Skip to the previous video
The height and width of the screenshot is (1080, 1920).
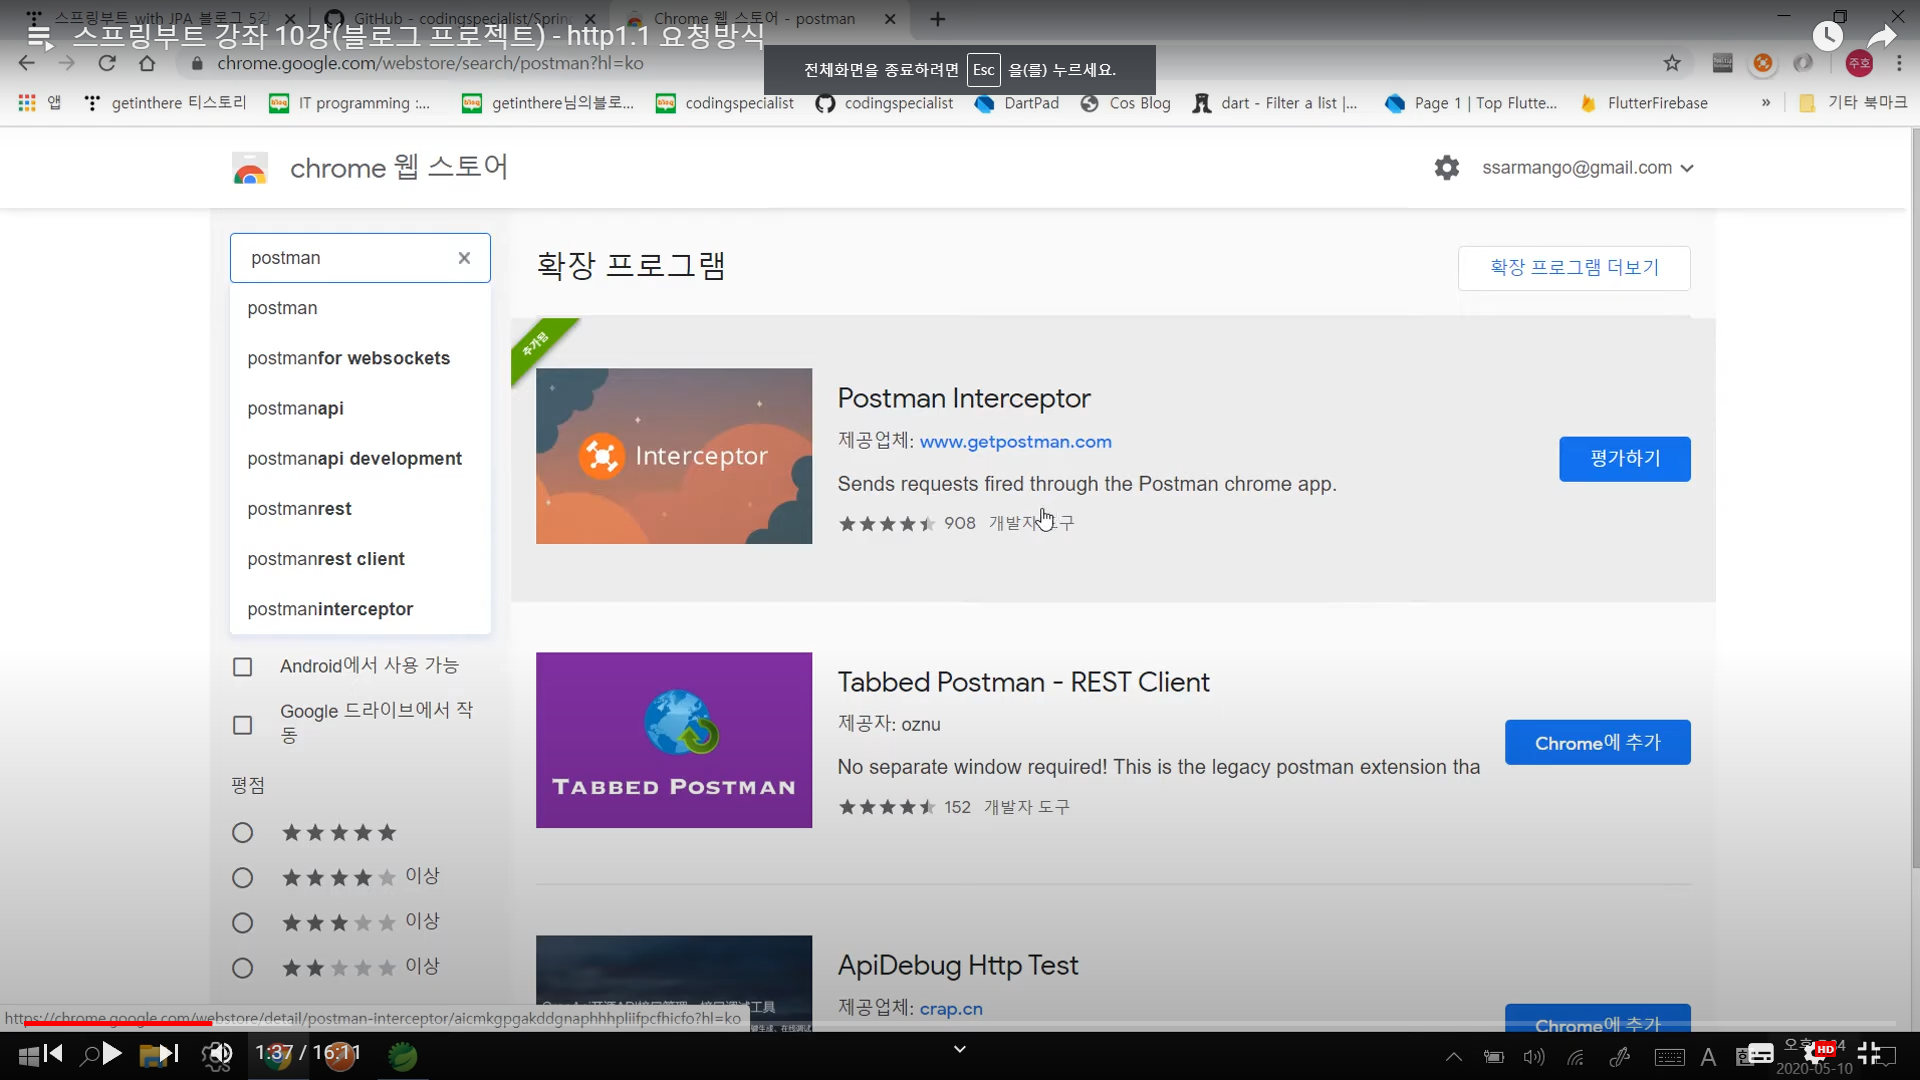[54, 1053]
